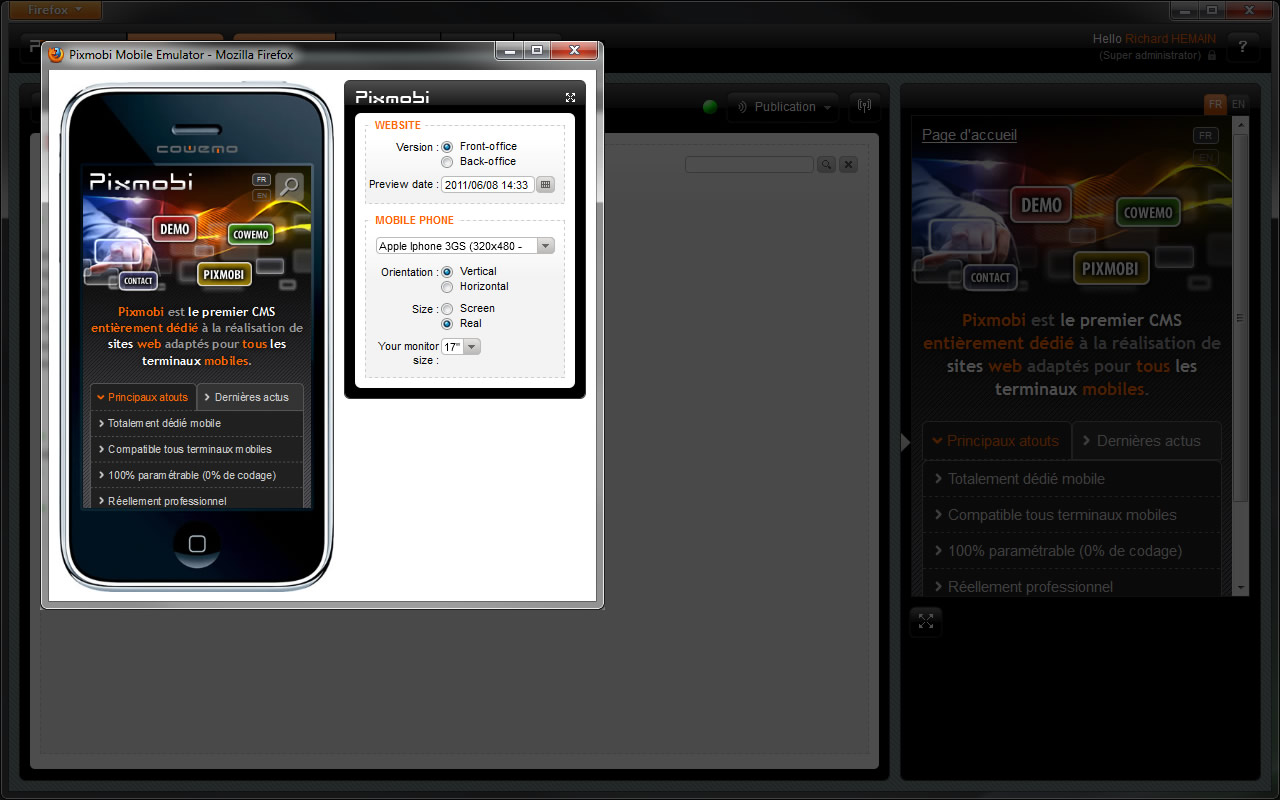This screenshot has width=1280, height=800.
Task: Tap the DEMO badge on the phone screen
Action: [174, 229]
